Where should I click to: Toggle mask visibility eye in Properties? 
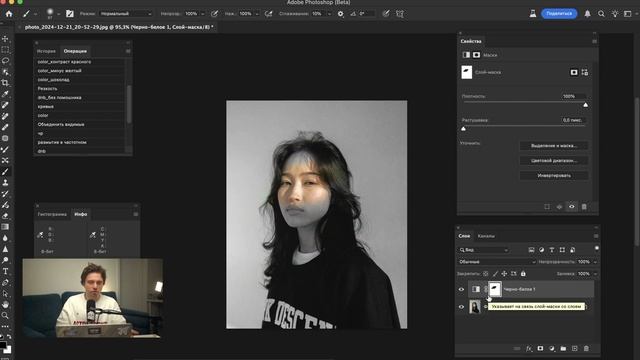[x=571, y=207]
